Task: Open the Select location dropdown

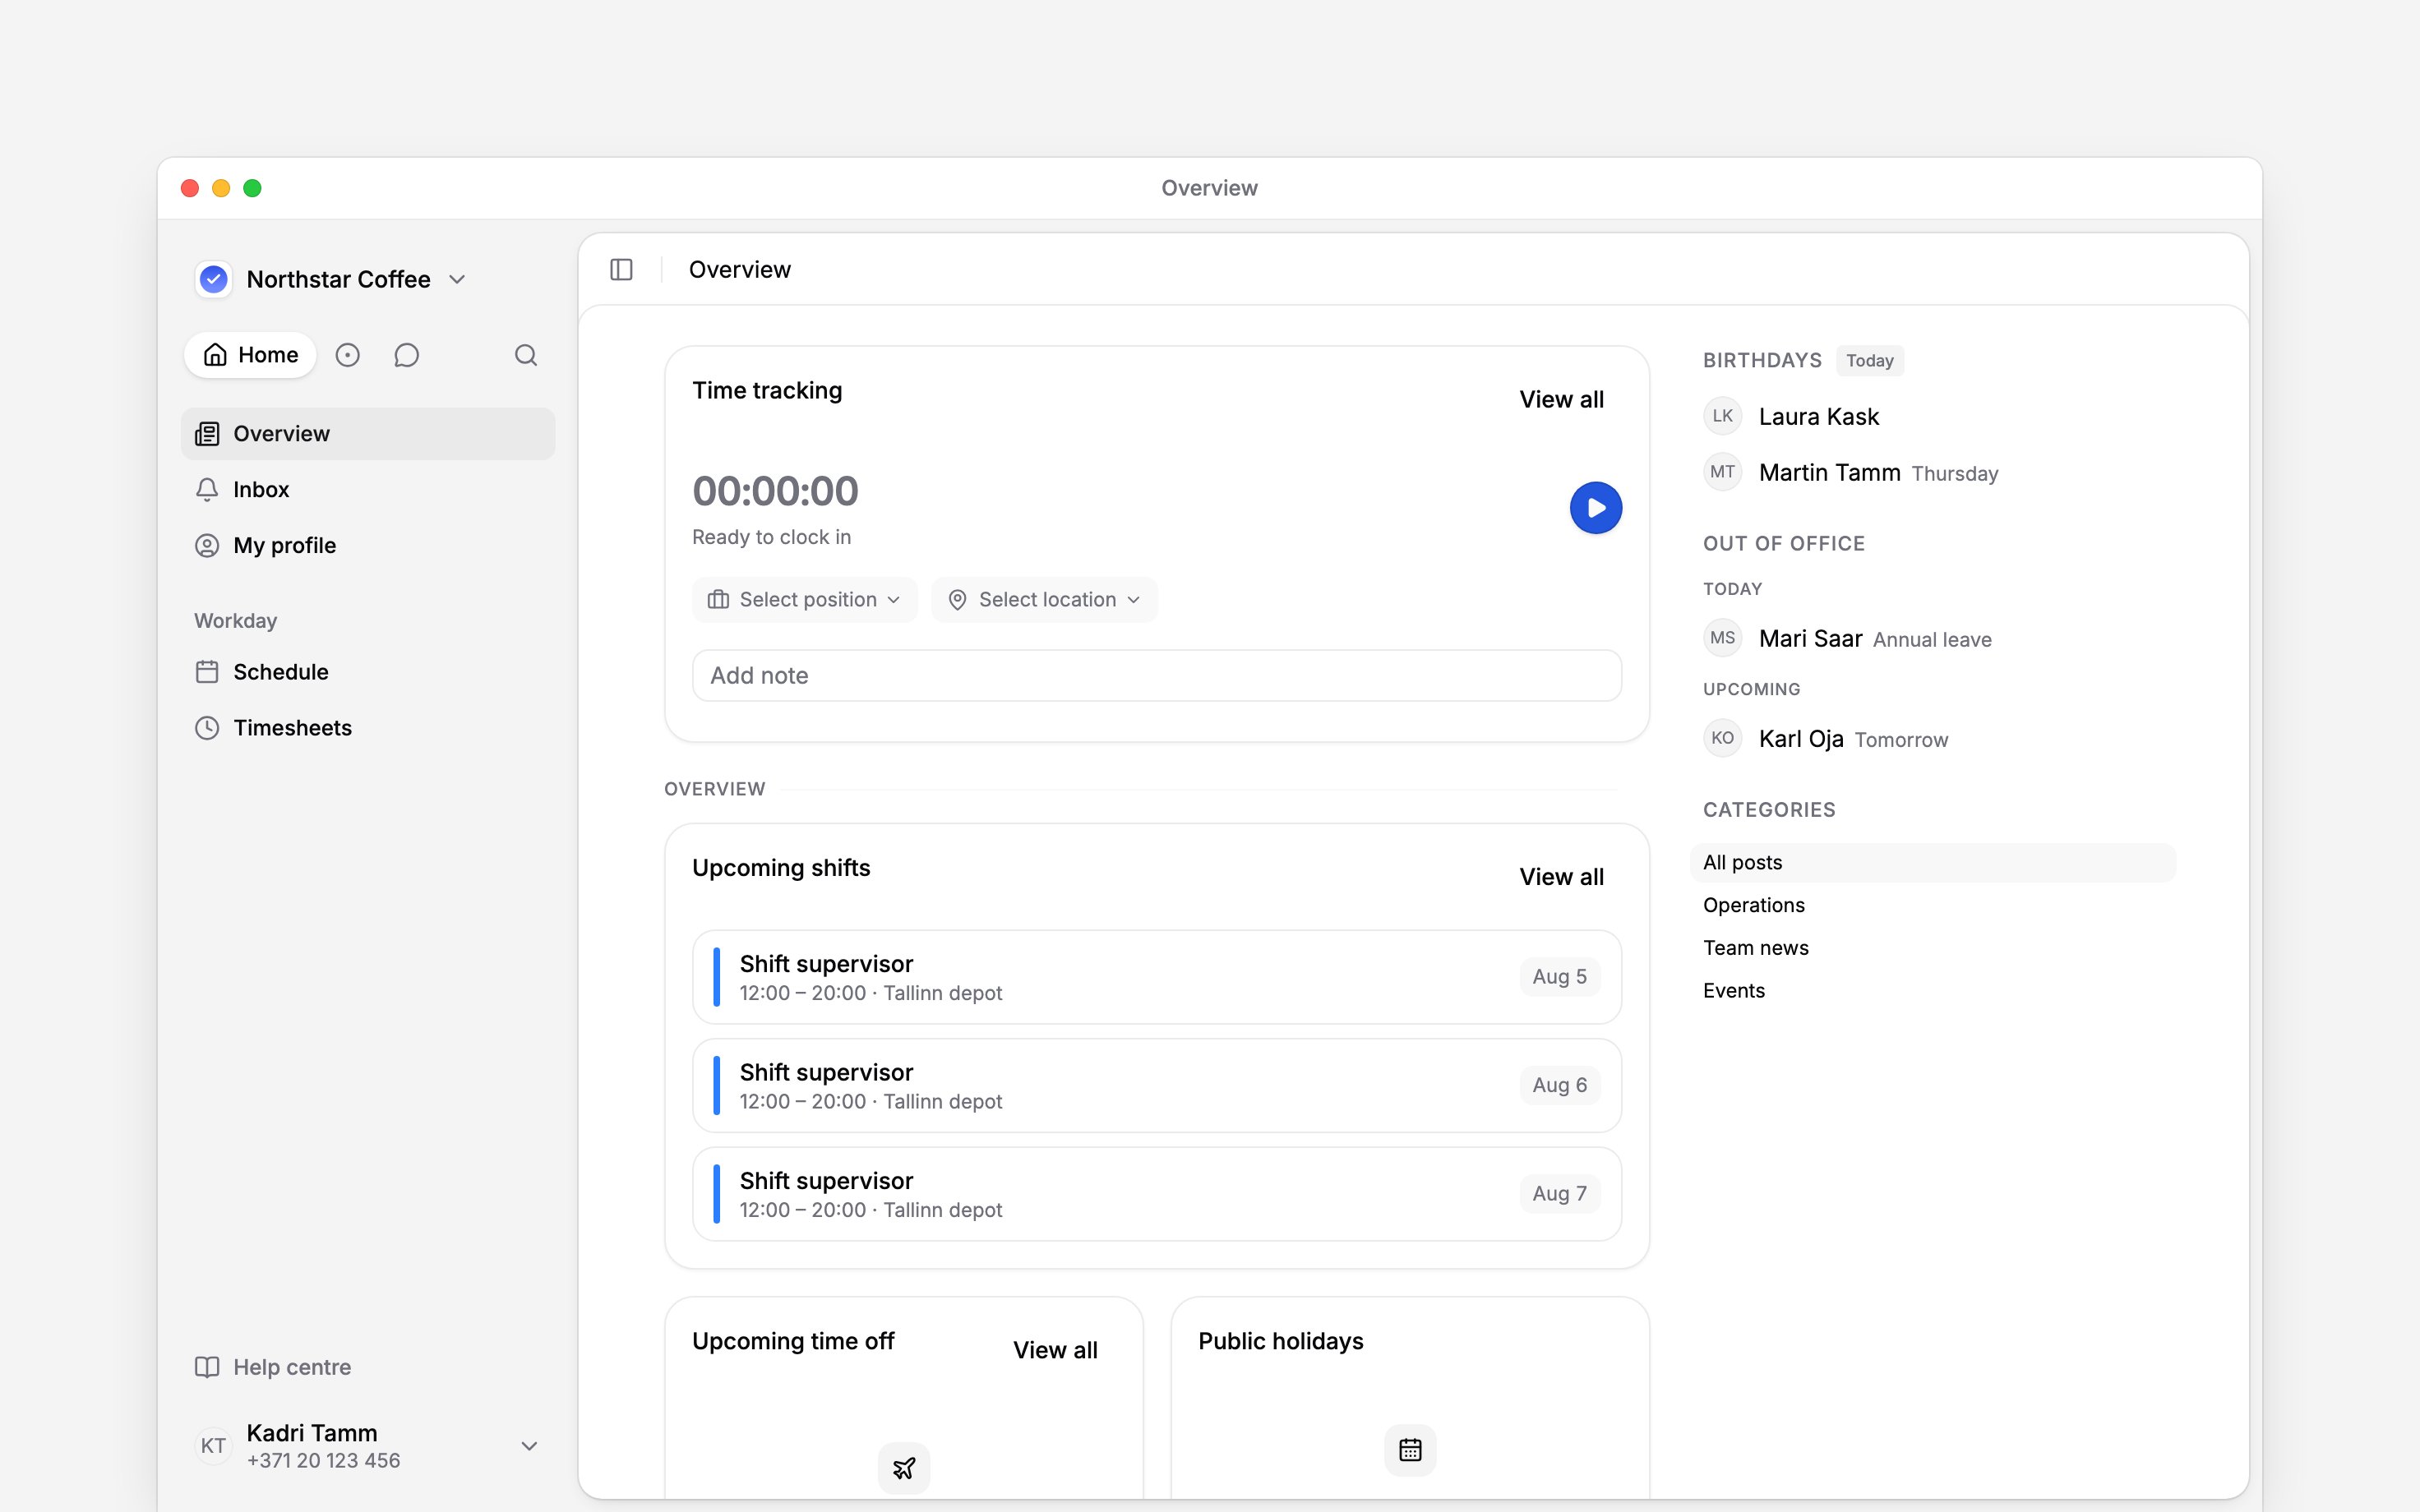Action: (1044, 600)
